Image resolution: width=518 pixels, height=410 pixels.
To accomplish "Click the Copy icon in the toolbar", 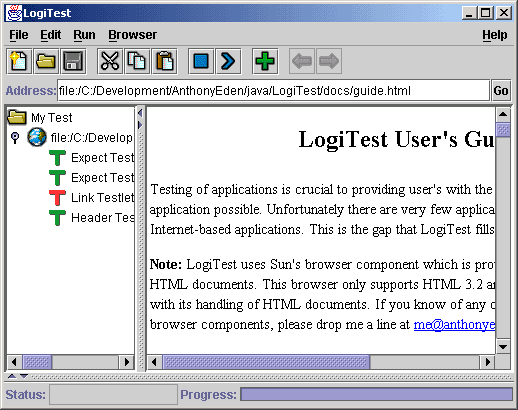I will [x=137, y=61].
